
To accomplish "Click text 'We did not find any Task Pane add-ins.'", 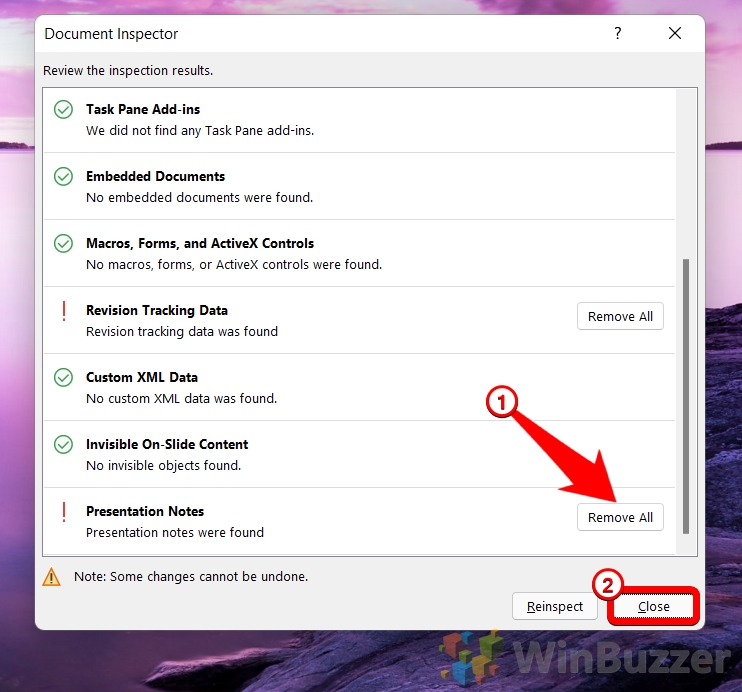I will [x=200, y=131].
